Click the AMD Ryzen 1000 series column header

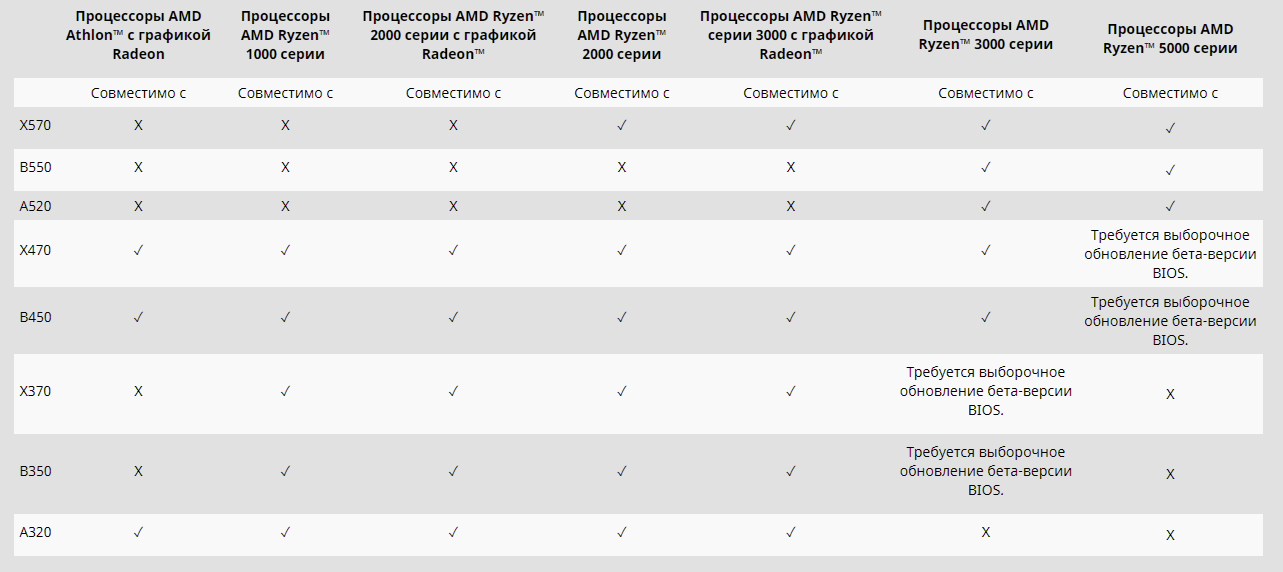click(285, 35)
